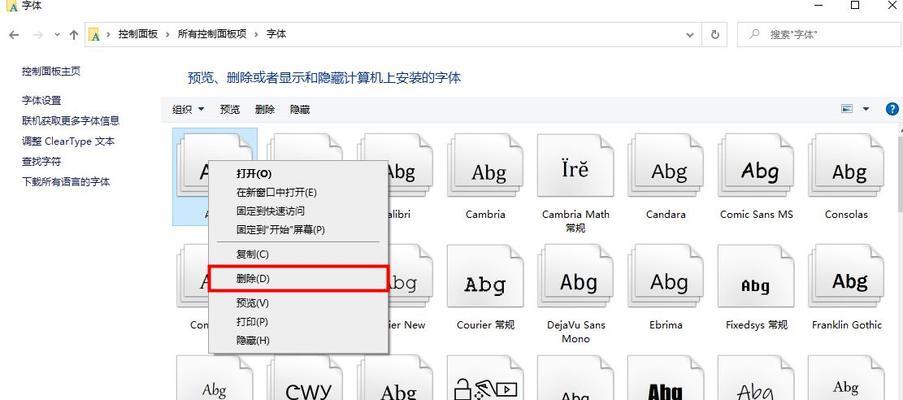Select the DejaVu Sans Mono font icon
This screenshot has height=400, width=903.
[x=575, y=277]
